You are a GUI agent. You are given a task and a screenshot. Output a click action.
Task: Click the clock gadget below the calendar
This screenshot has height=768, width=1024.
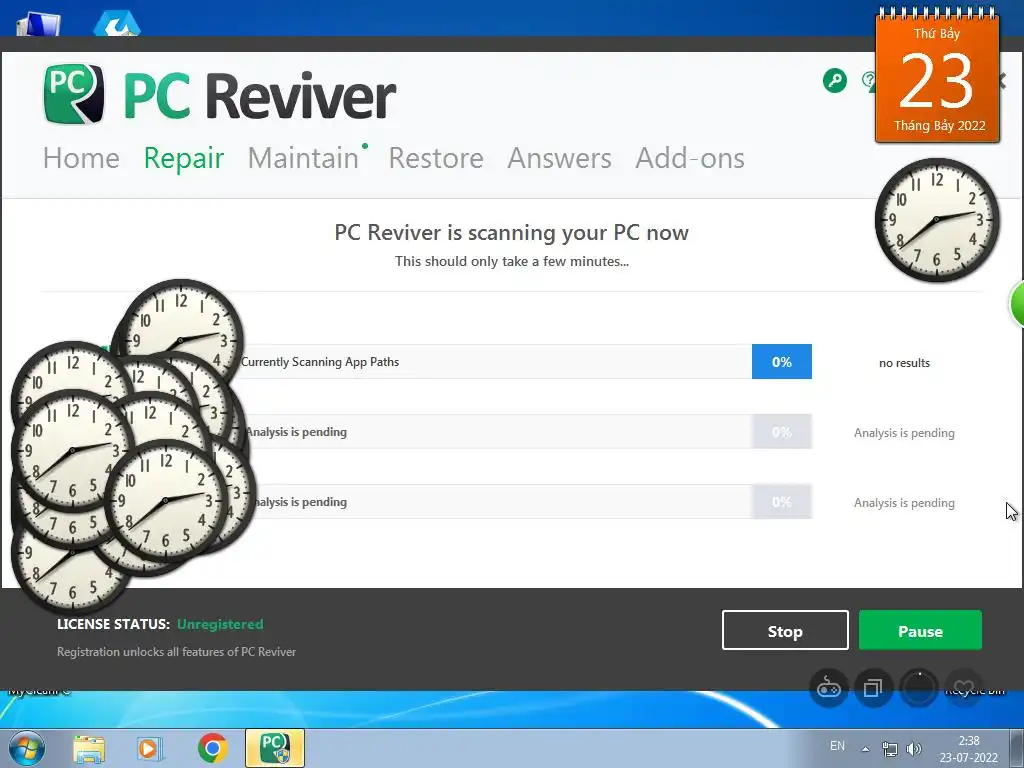pyautogui.click(x=937, y=220)
